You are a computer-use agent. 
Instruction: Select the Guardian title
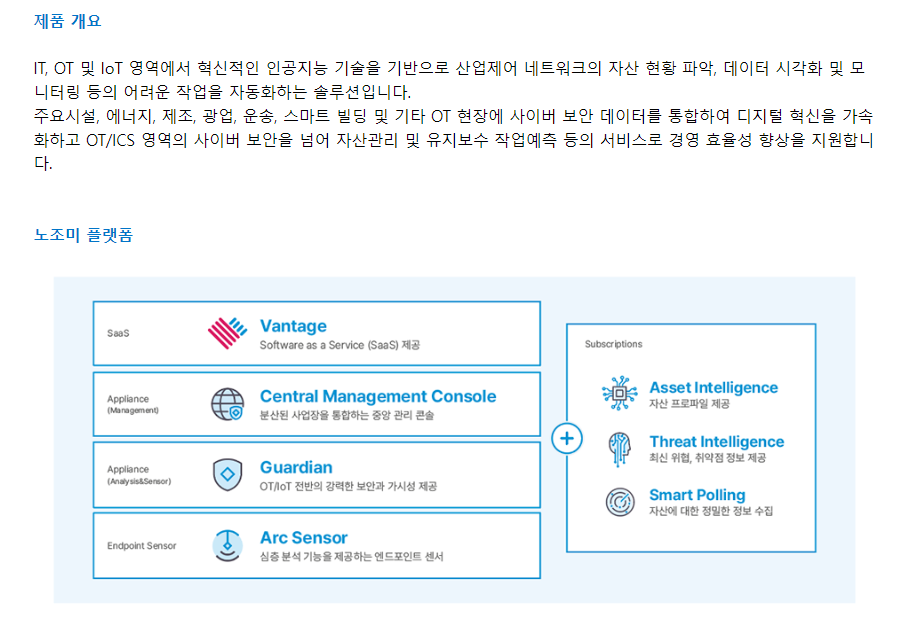click(296, 467)
